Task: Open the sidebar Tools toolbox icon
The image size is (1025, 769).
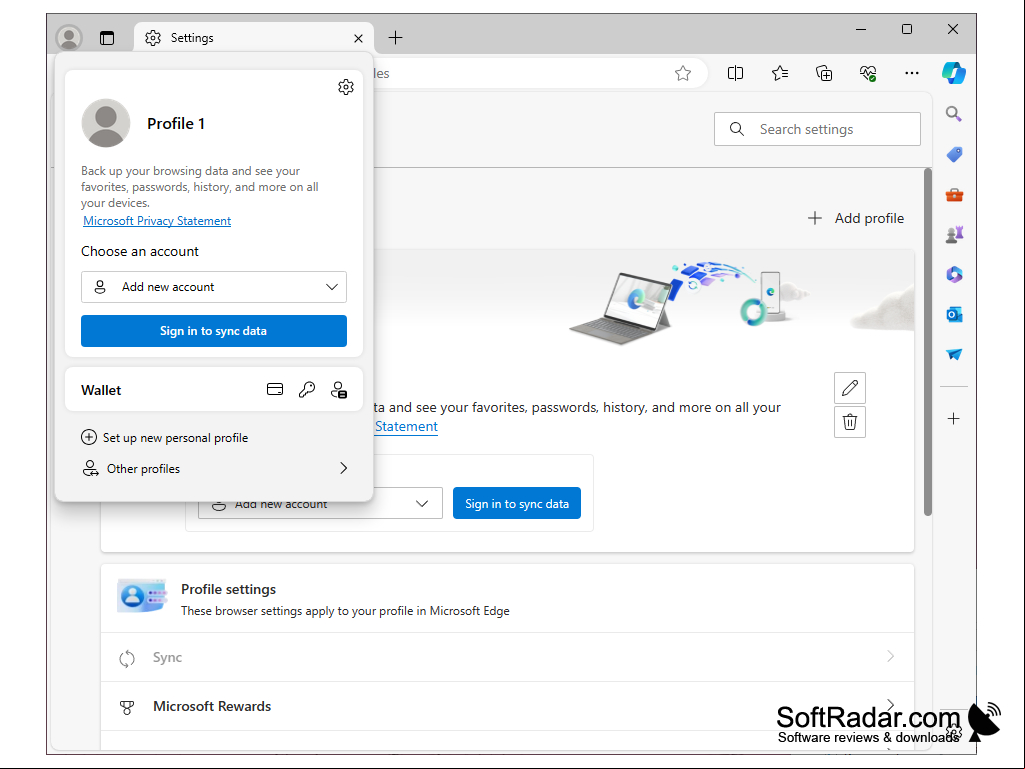Action: [x=954, y=195]
